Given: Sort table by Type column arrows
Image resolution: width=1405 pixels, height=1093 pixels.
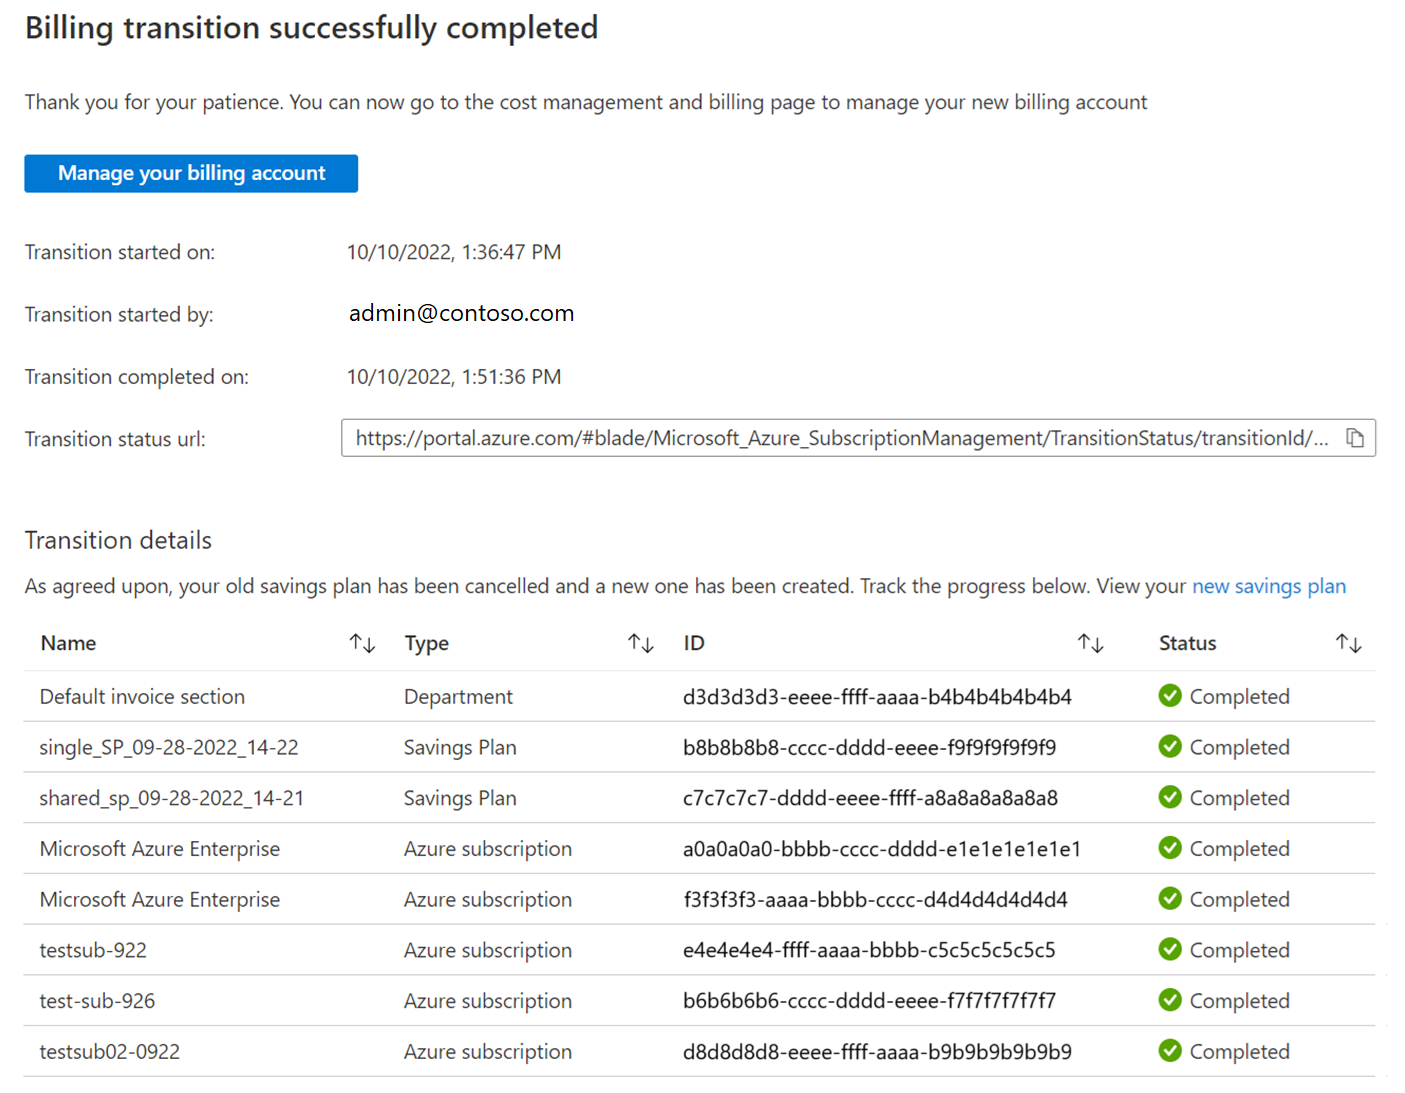Looking at the screenshot, I should click(640, 643).
